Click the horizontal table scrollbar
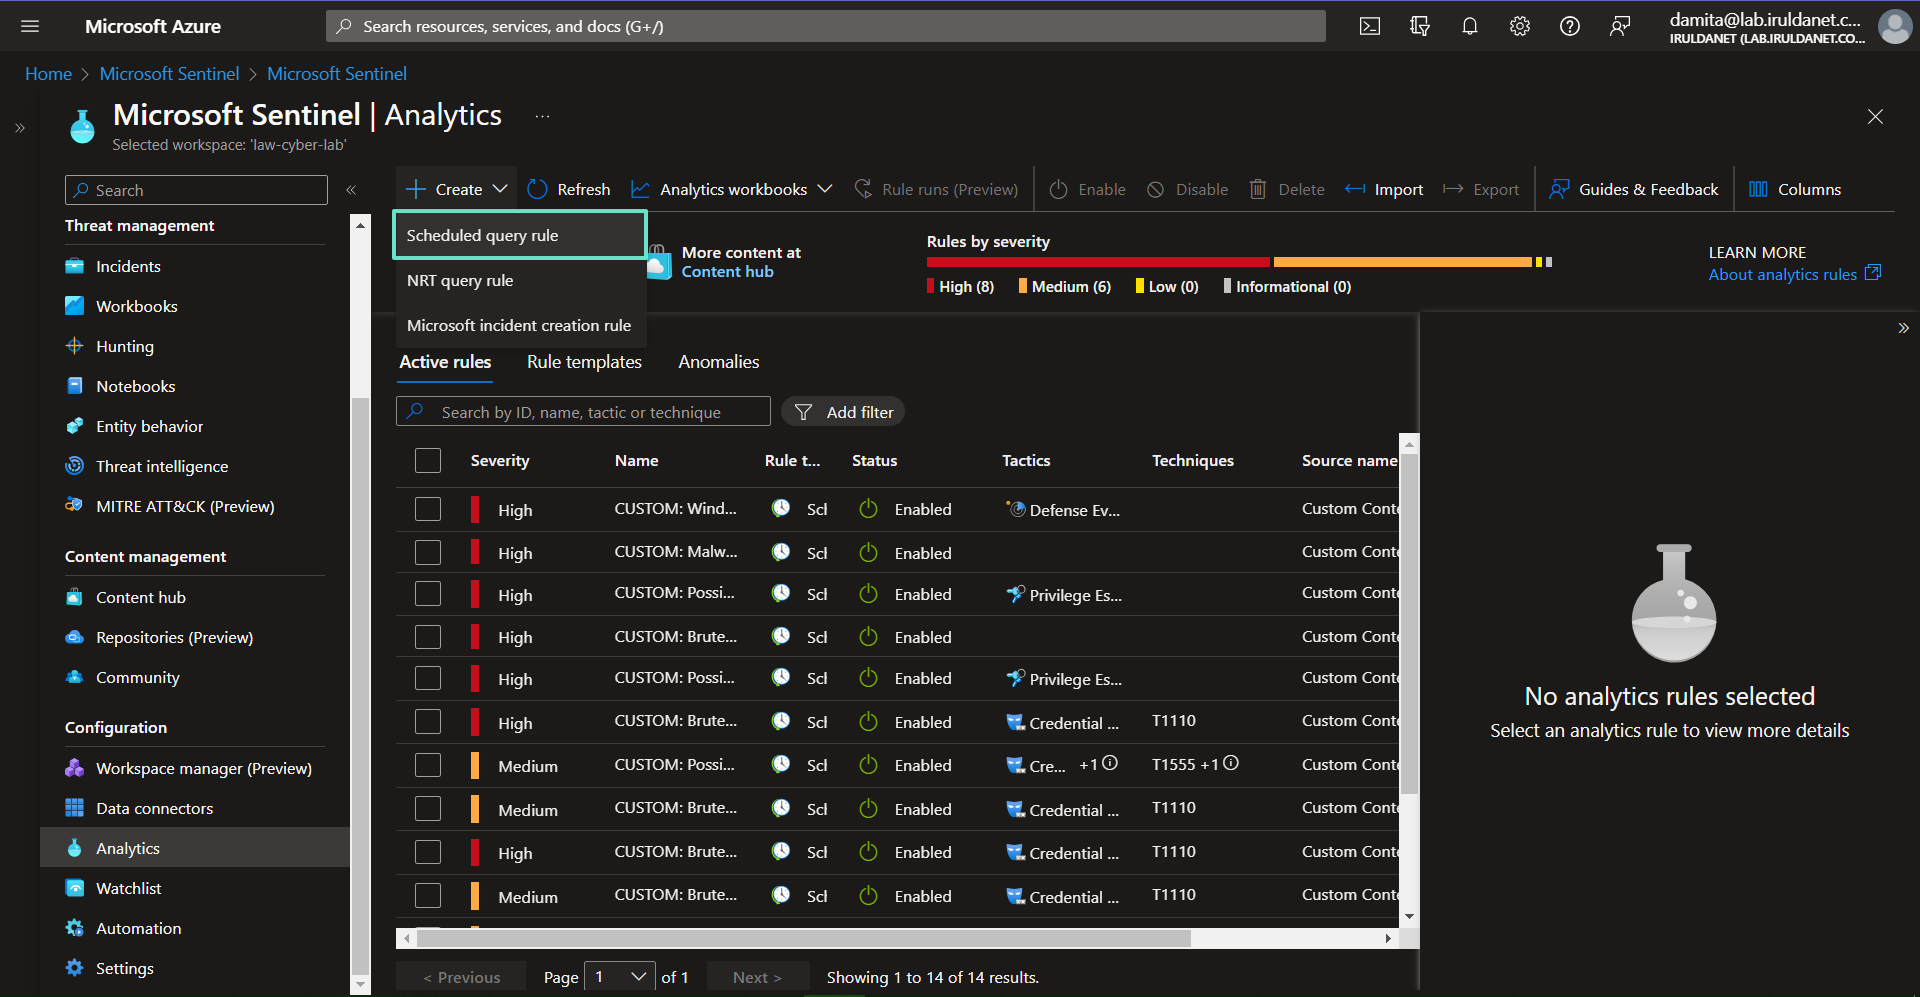 click(x=803, y=939)
